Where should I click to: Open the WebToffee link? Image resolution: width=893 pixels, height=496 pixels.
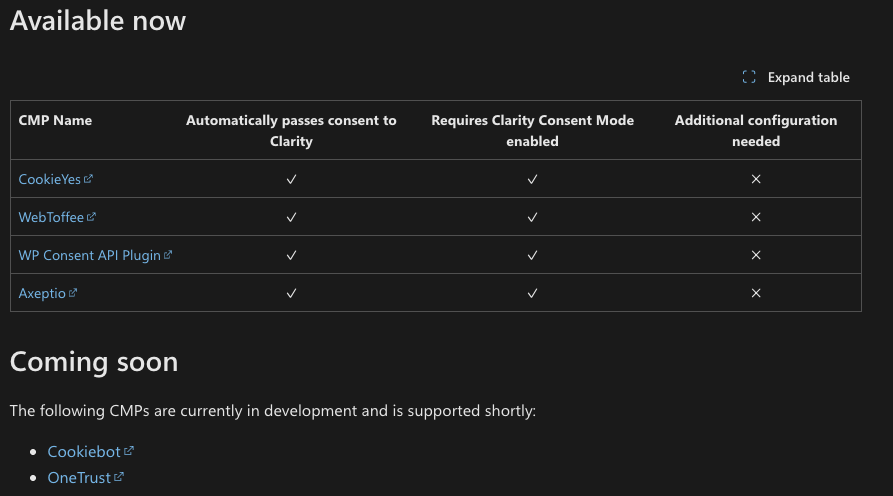coord(51,217)
